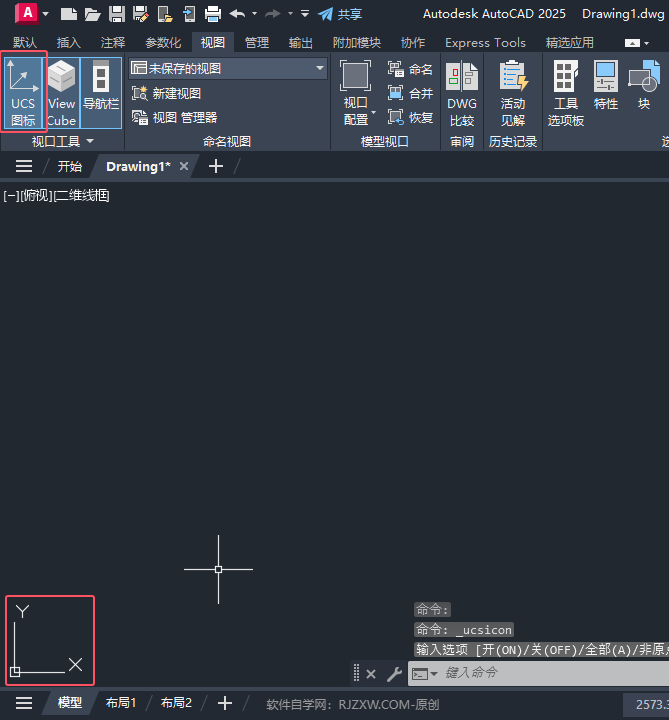
Task: Click the 共享 share button
Action: (x=340, y=14)
